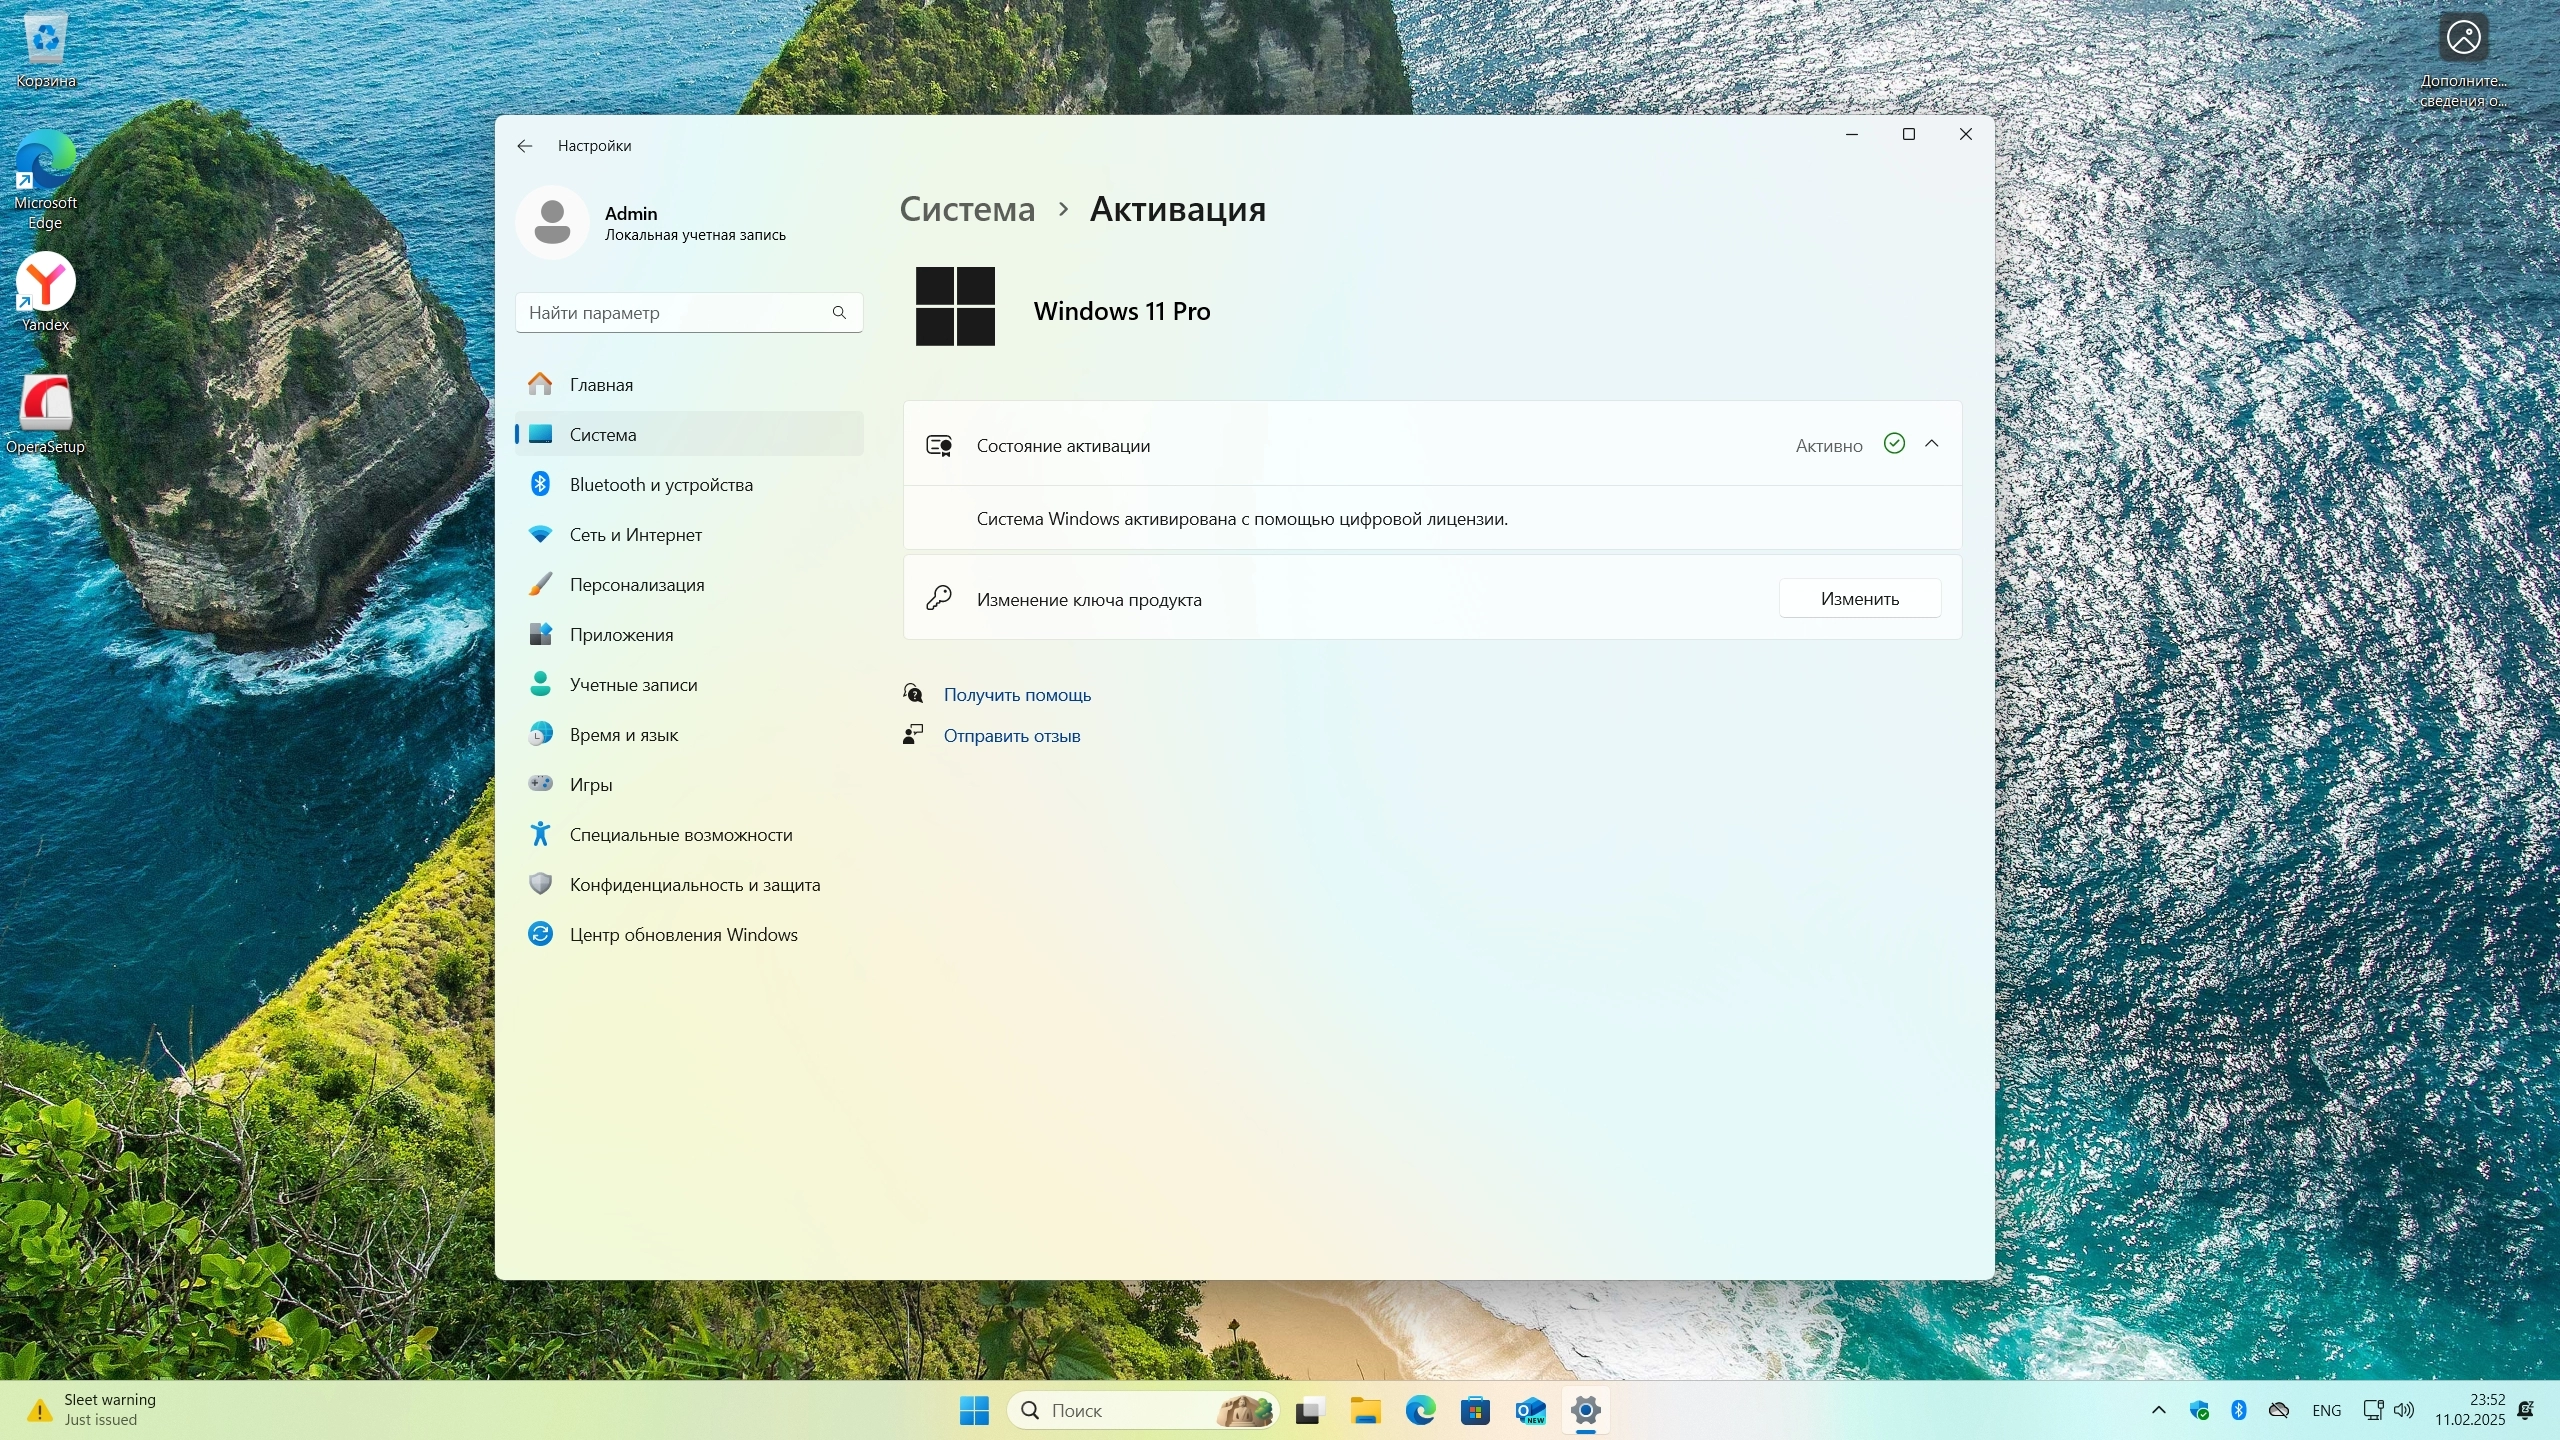Open Персонализация settings
This screenshot has height=1440, width=2560.
(636, 585)
